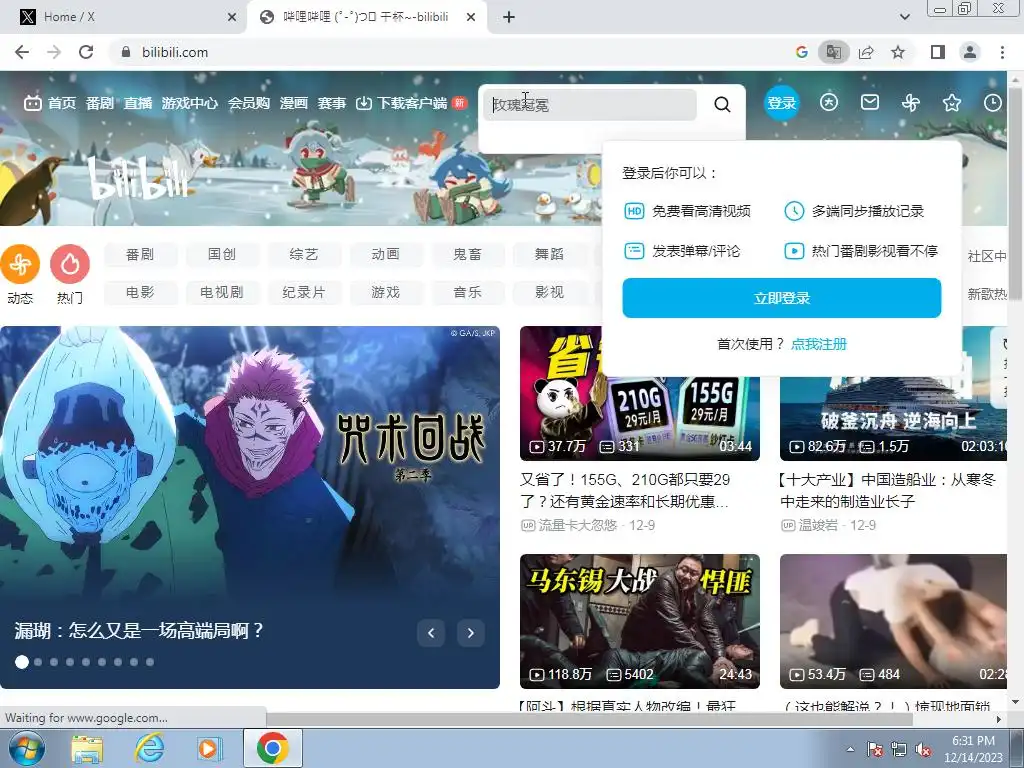Open the 直播 header menu item

(x=138, y=103)
